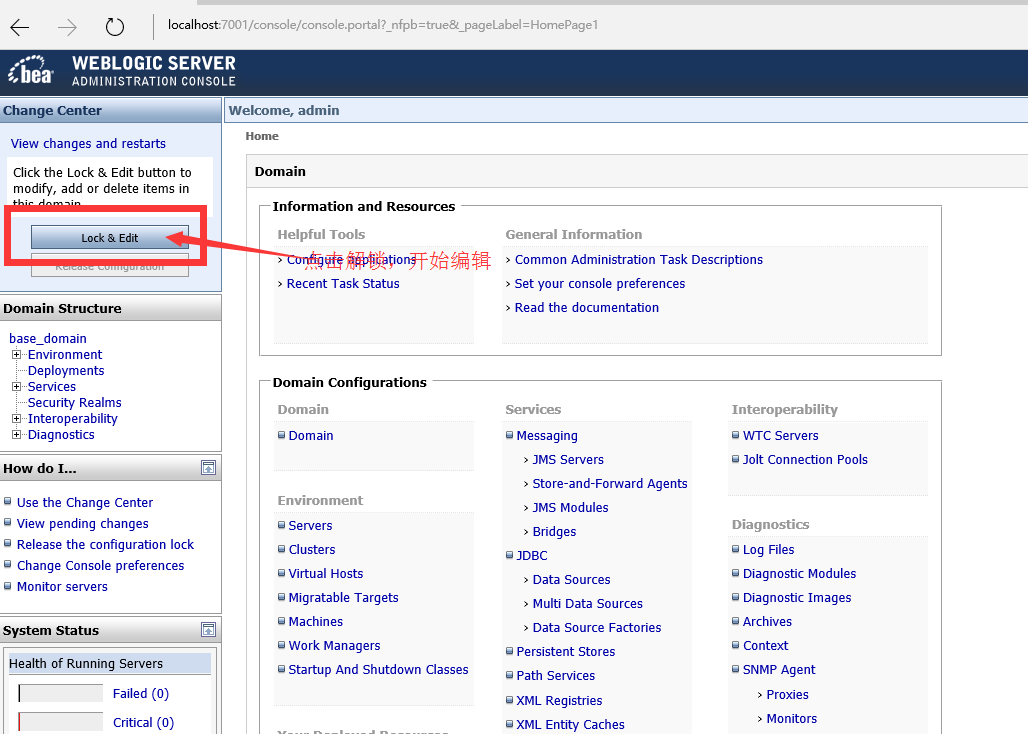Open the JDBC link
1028x734 pixels.
click(532, 556)
